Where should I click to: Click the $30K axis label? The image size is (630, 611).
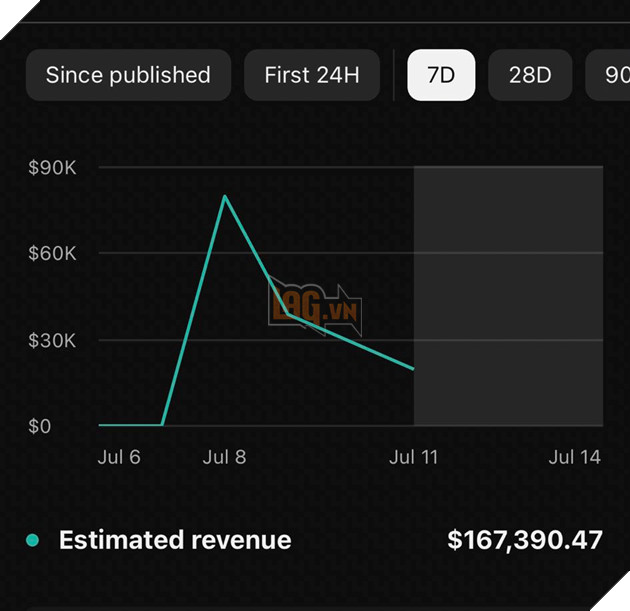click(x=53, y=341)
